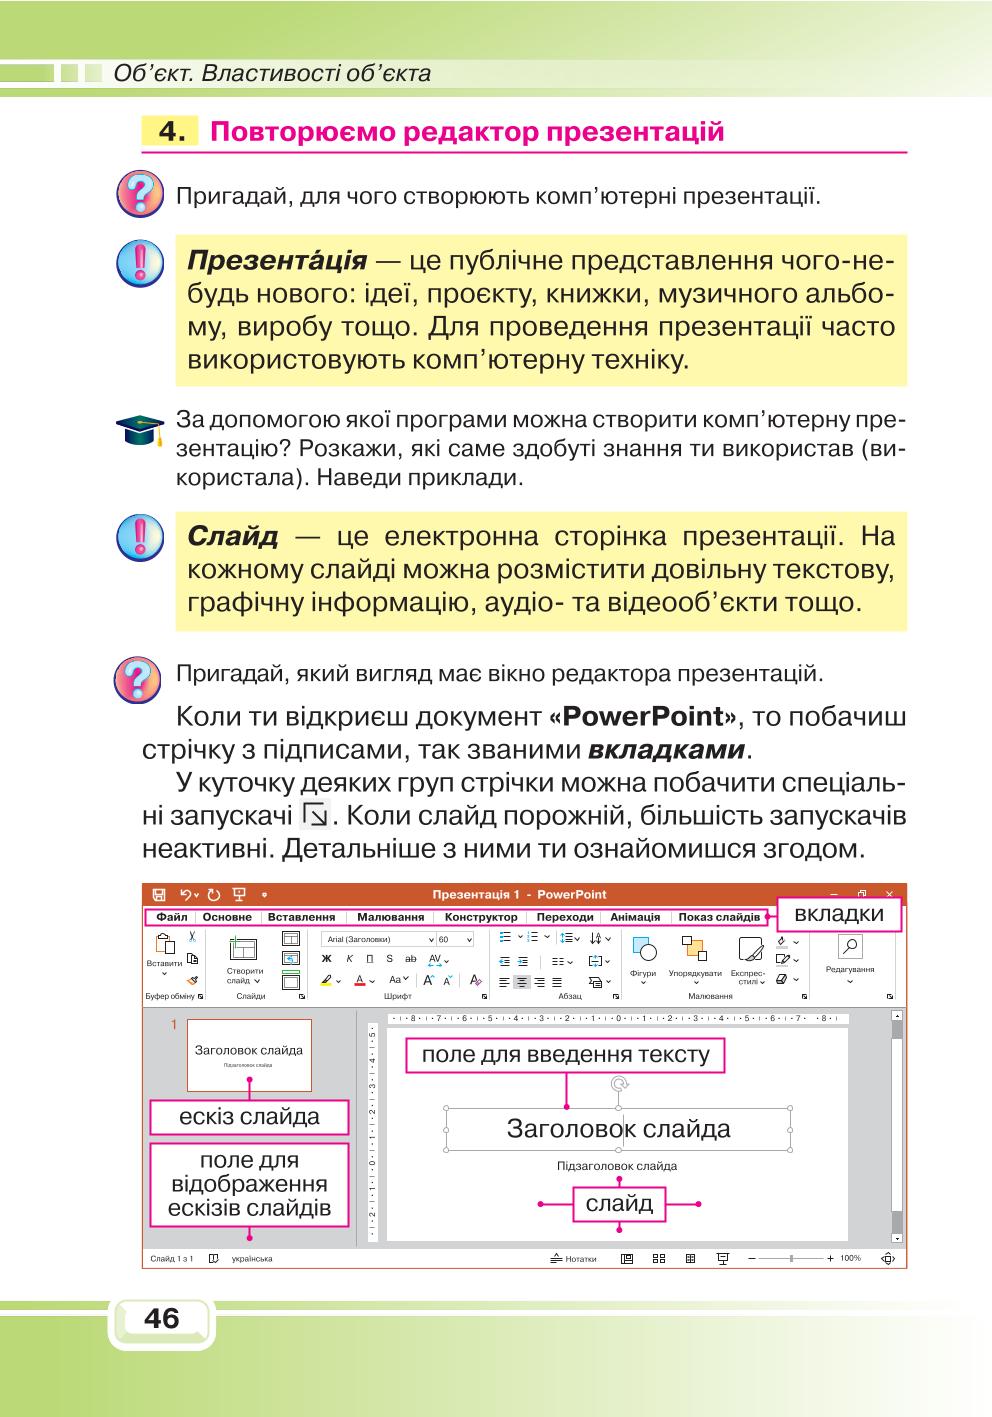
Task: Open the Абзац dialog launcher
Action: (x=616, y=996)
